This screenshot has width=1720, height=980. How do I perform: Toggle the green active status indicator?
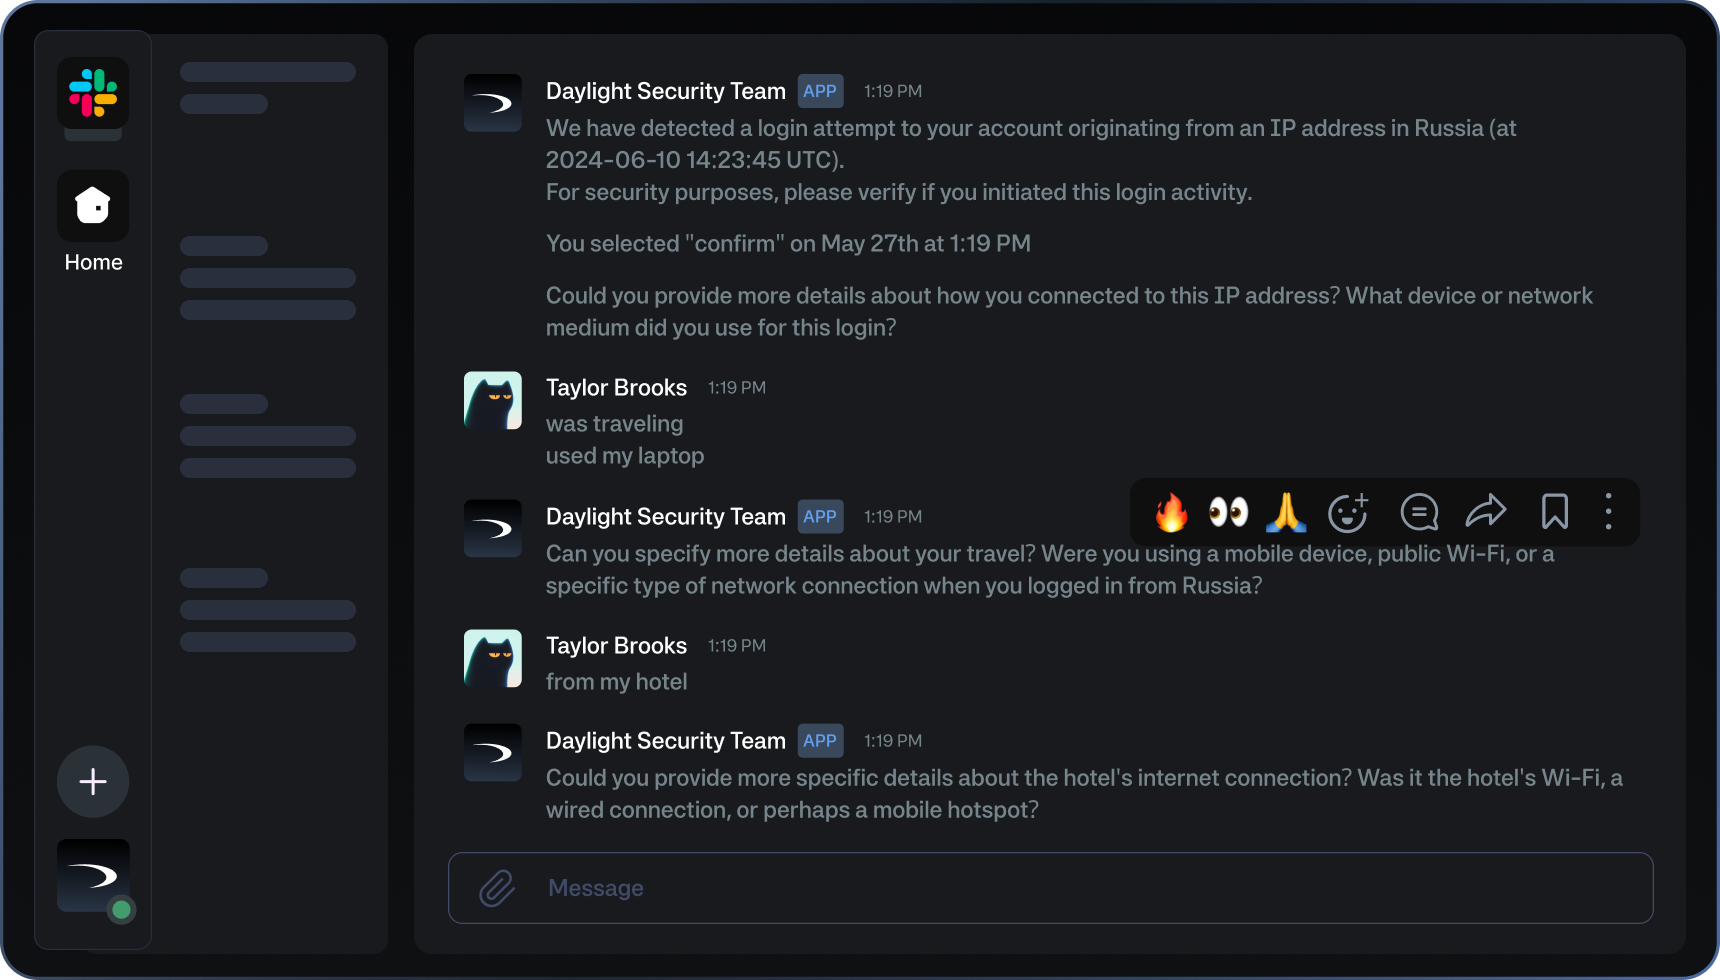pos(122,910)
